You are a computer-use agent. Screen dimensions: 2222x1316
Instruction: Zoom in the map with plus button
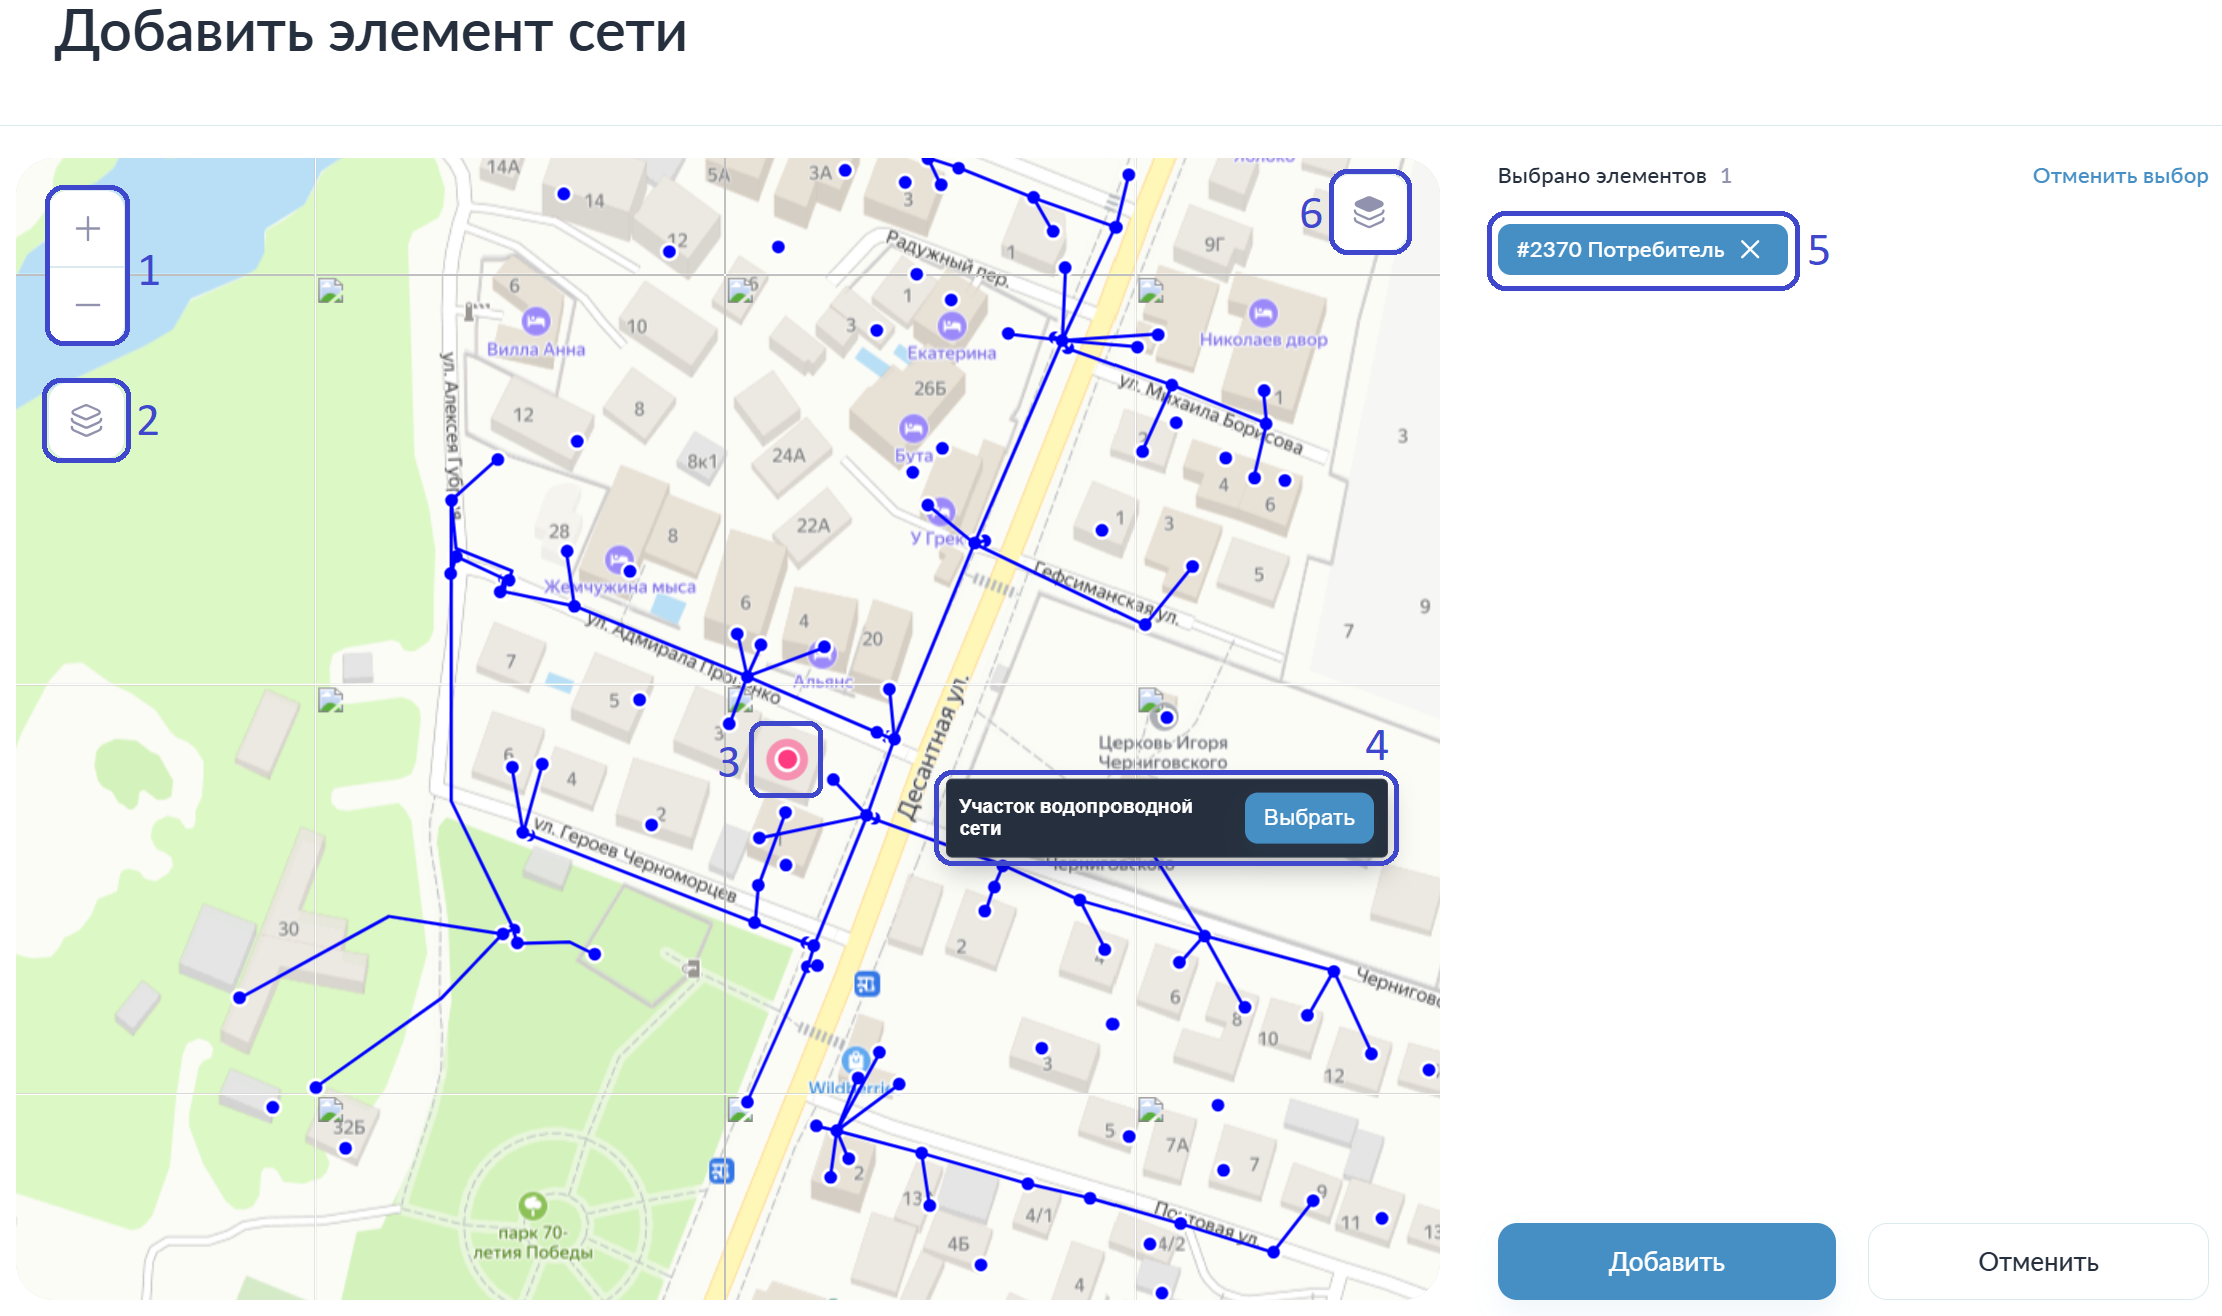tap(88, 229)
